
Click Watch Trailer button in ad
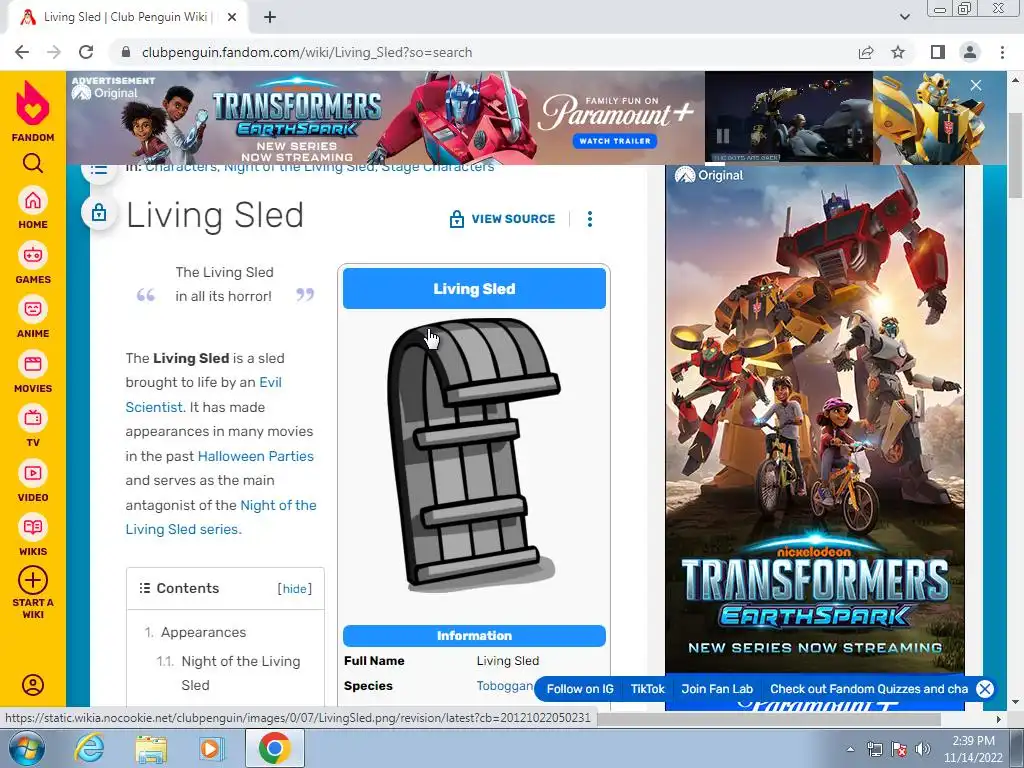615,141
